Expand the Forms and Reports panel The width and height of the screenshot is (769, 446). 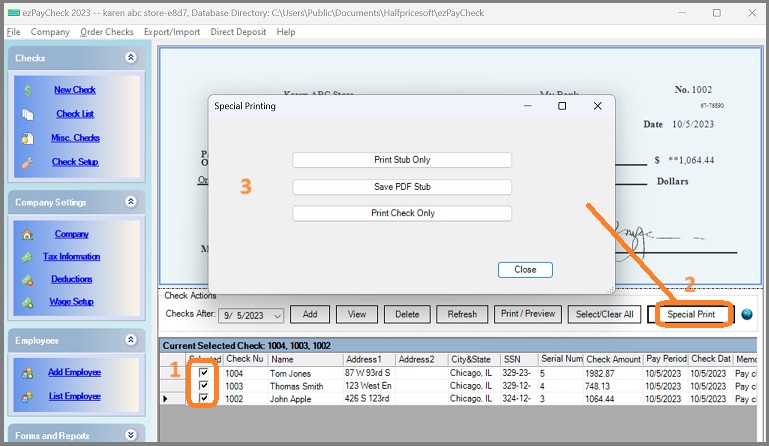[130, 435]
